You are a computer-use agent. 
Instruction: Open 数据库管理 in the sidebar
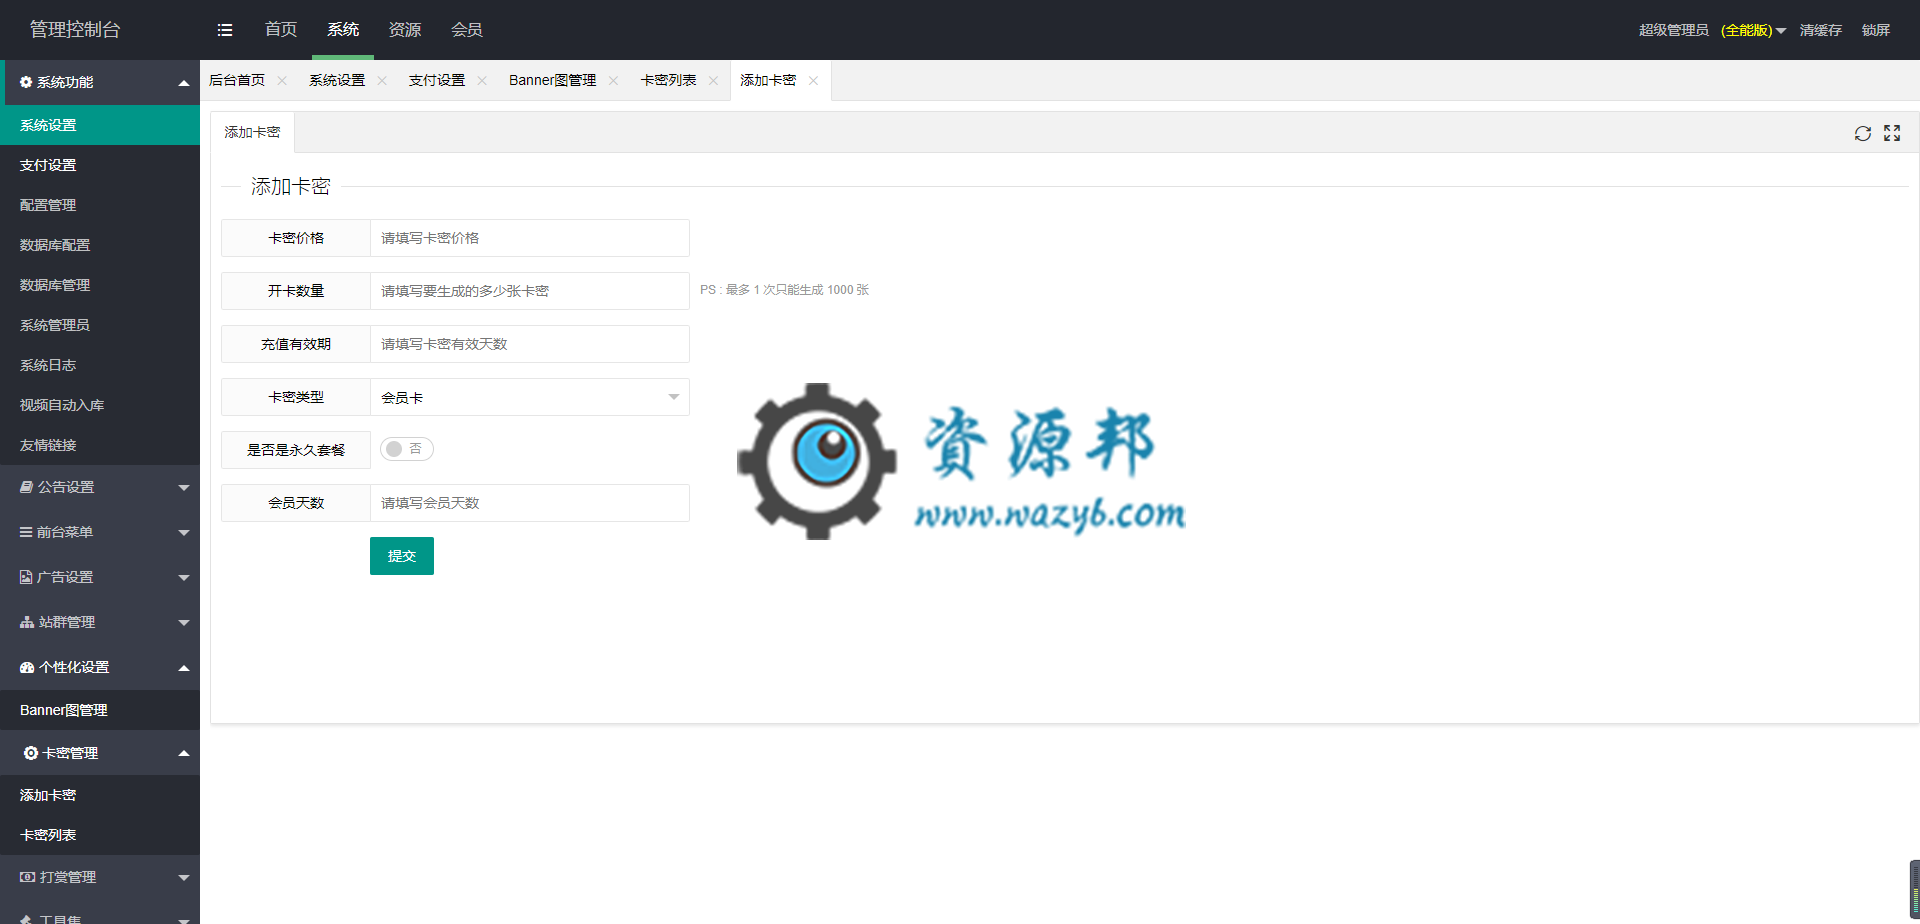(x=100, y=285)
